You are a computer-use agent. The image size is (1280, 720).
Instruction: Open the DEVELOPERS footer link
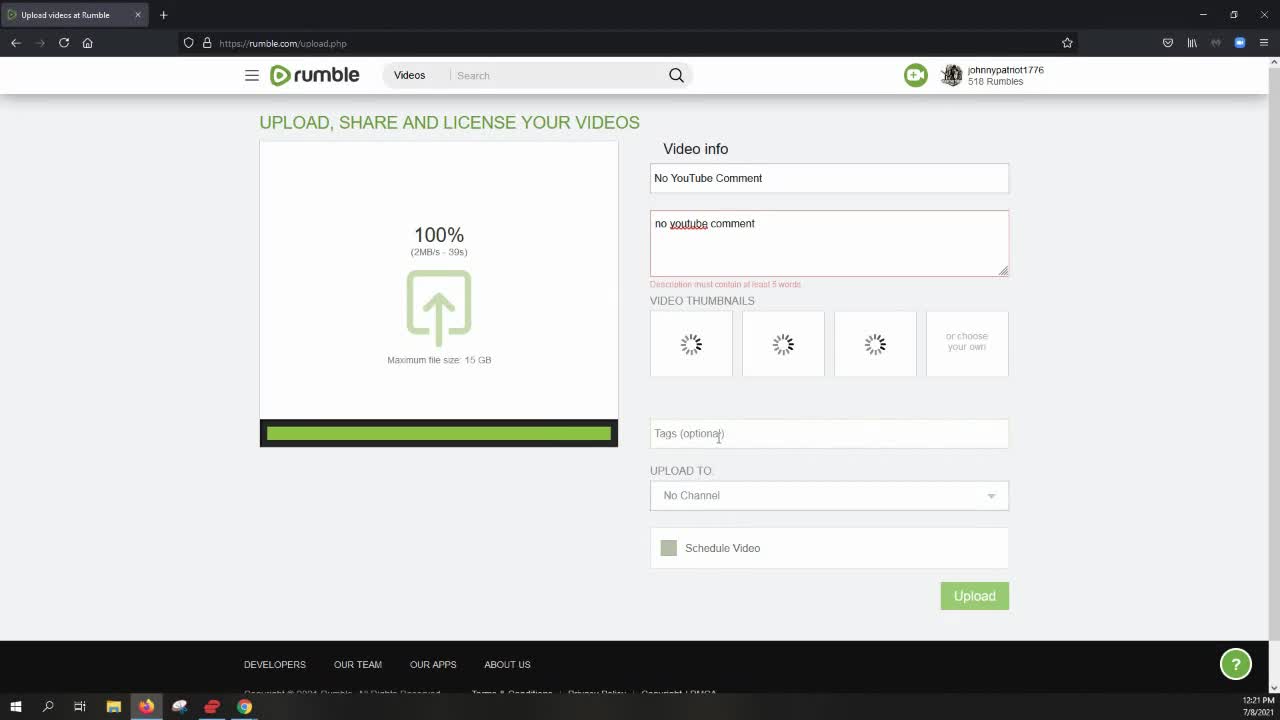pos(275,664)
